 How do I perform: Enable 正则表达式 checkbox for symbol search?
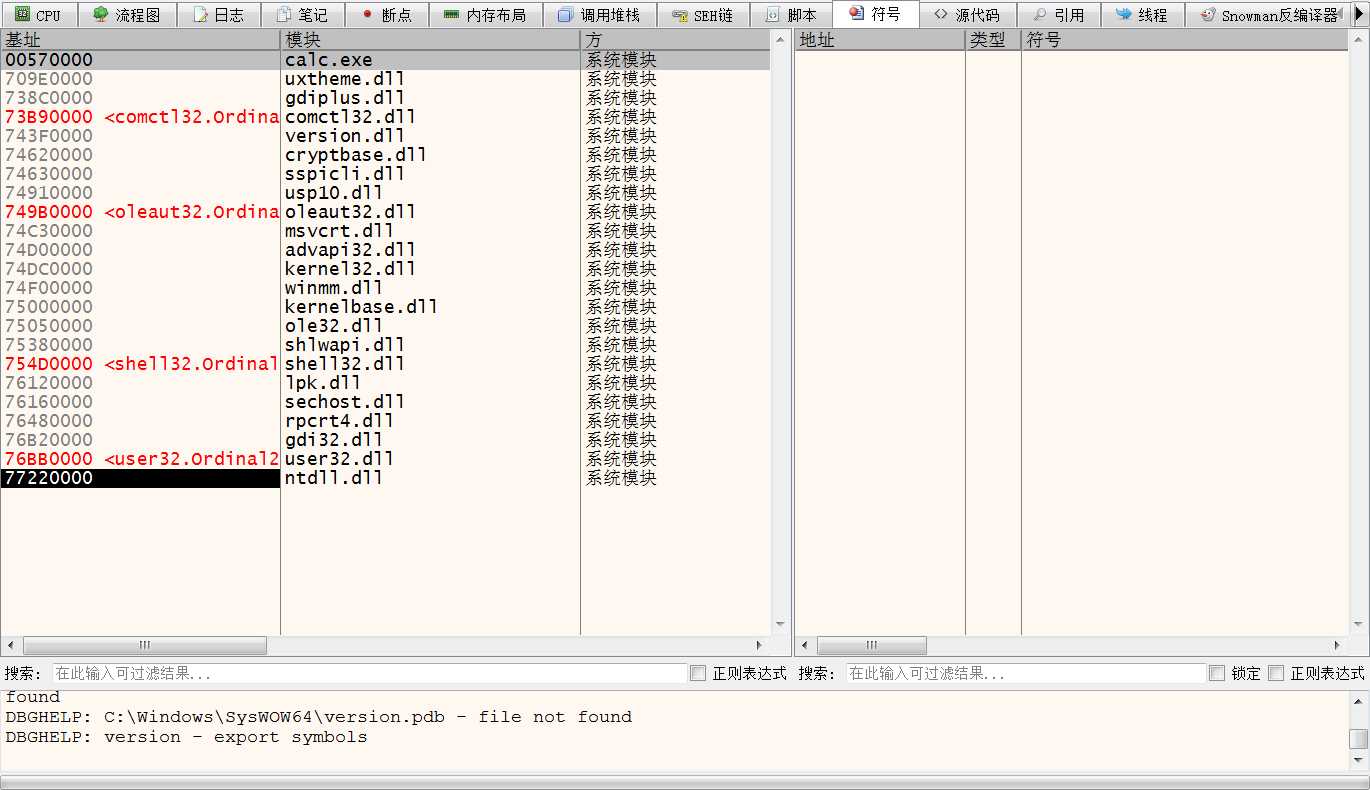pyautogui.click(x=1275, y=673)
